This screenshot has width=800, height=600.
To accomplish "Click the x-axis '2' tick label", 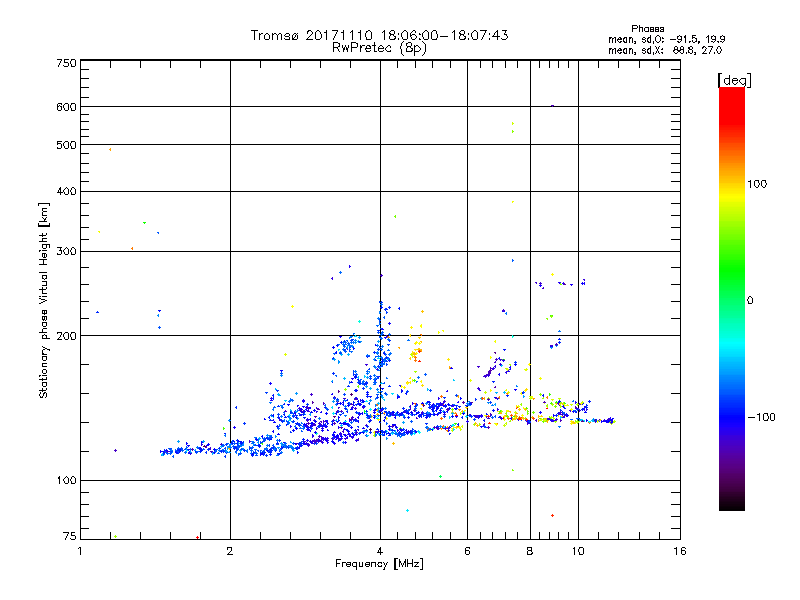I will 230,551.
